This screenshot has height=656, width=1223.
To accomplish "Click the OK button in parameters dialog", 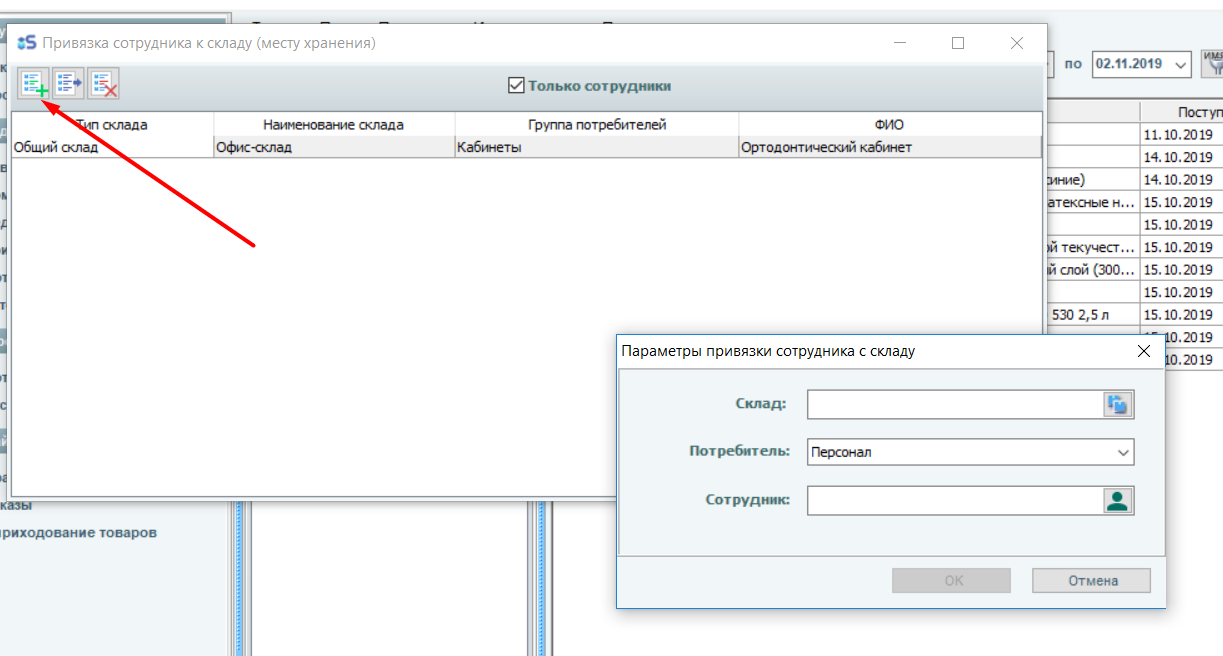I will pos(951,581).
